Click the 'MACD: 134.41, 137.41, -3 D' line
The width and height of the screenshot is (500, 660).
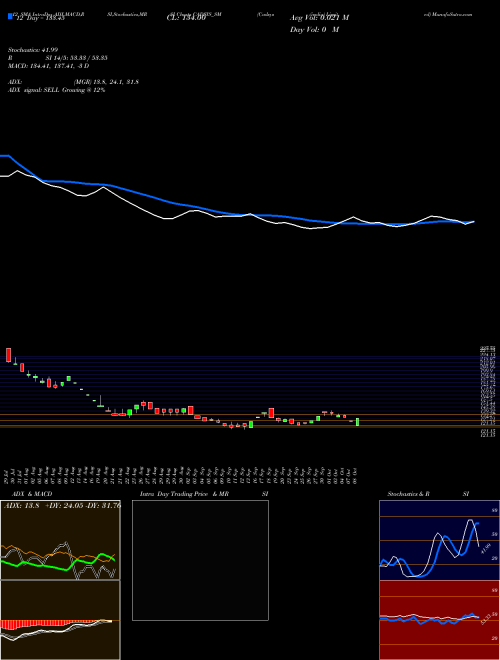(x=48, y=66)
